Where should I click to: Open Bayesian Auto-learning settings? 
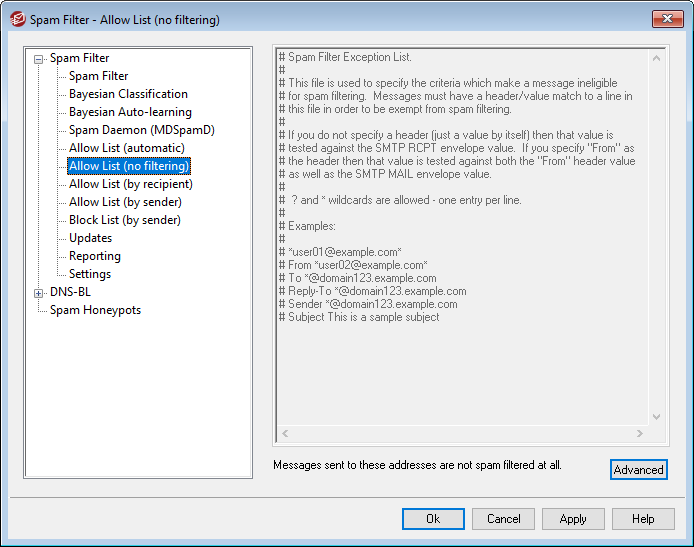[130, 112]
